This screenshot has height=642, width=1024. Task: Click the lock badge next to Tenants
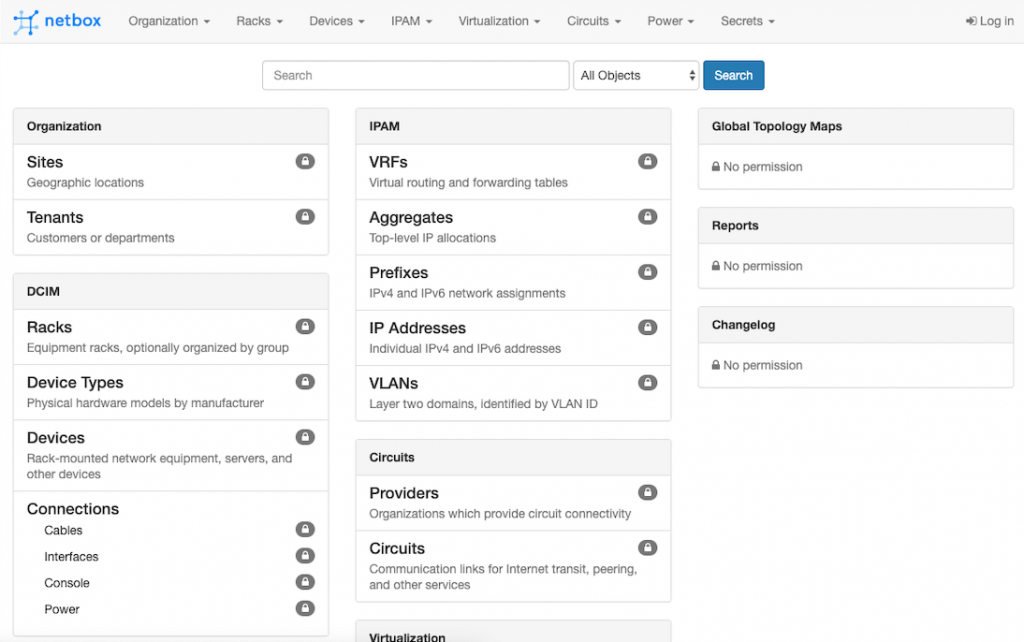click(305, 216)
